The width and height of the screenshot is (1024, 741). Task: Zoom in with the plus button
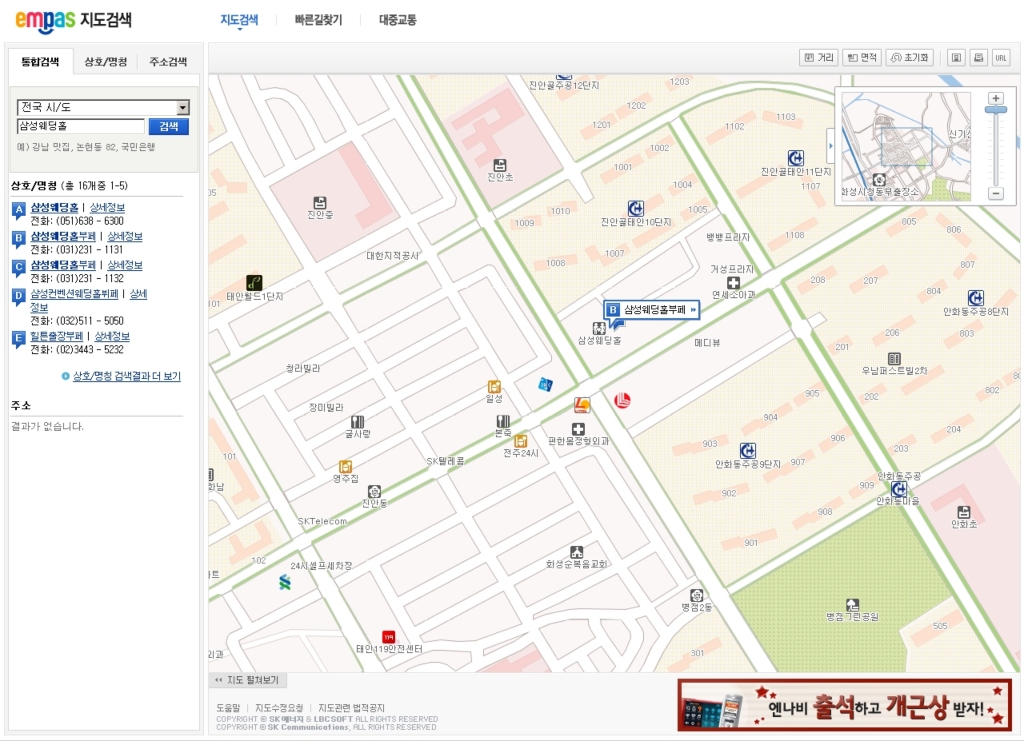click(x=996, y=99)
